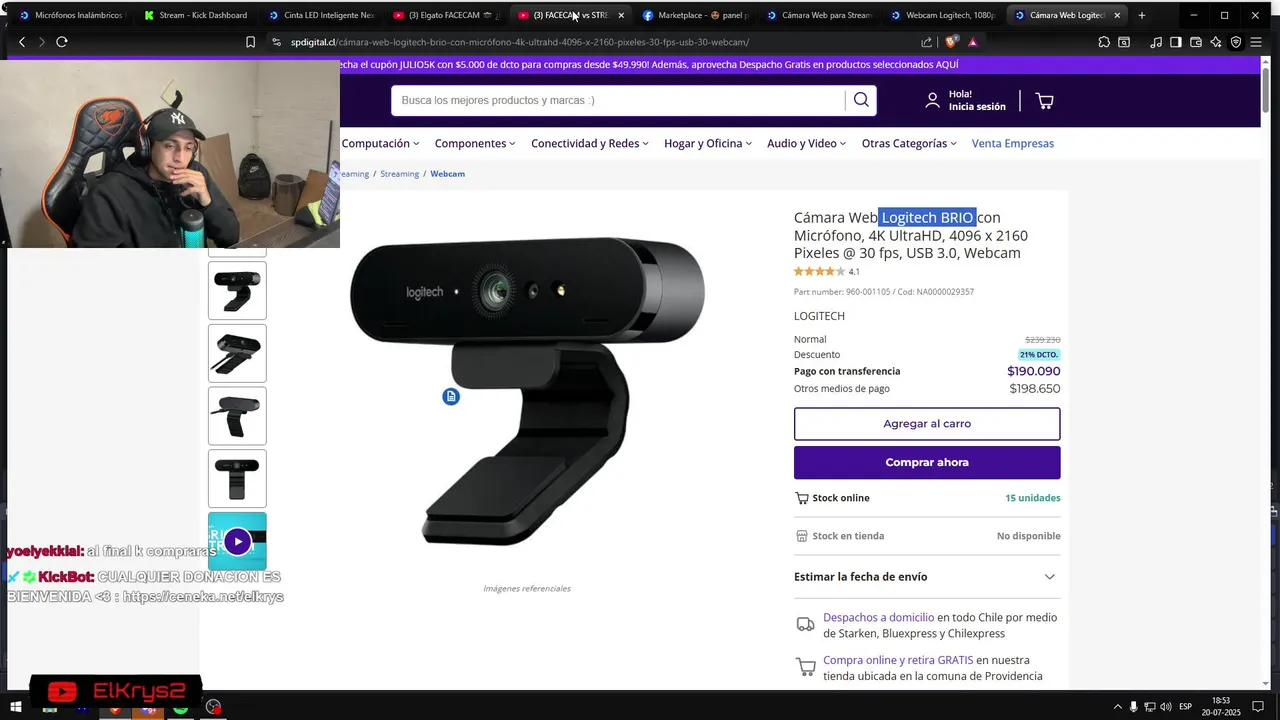1280x720 pixels.
Task: Click the Brave Rewards triangle icon
Action: tap(972, 42)
